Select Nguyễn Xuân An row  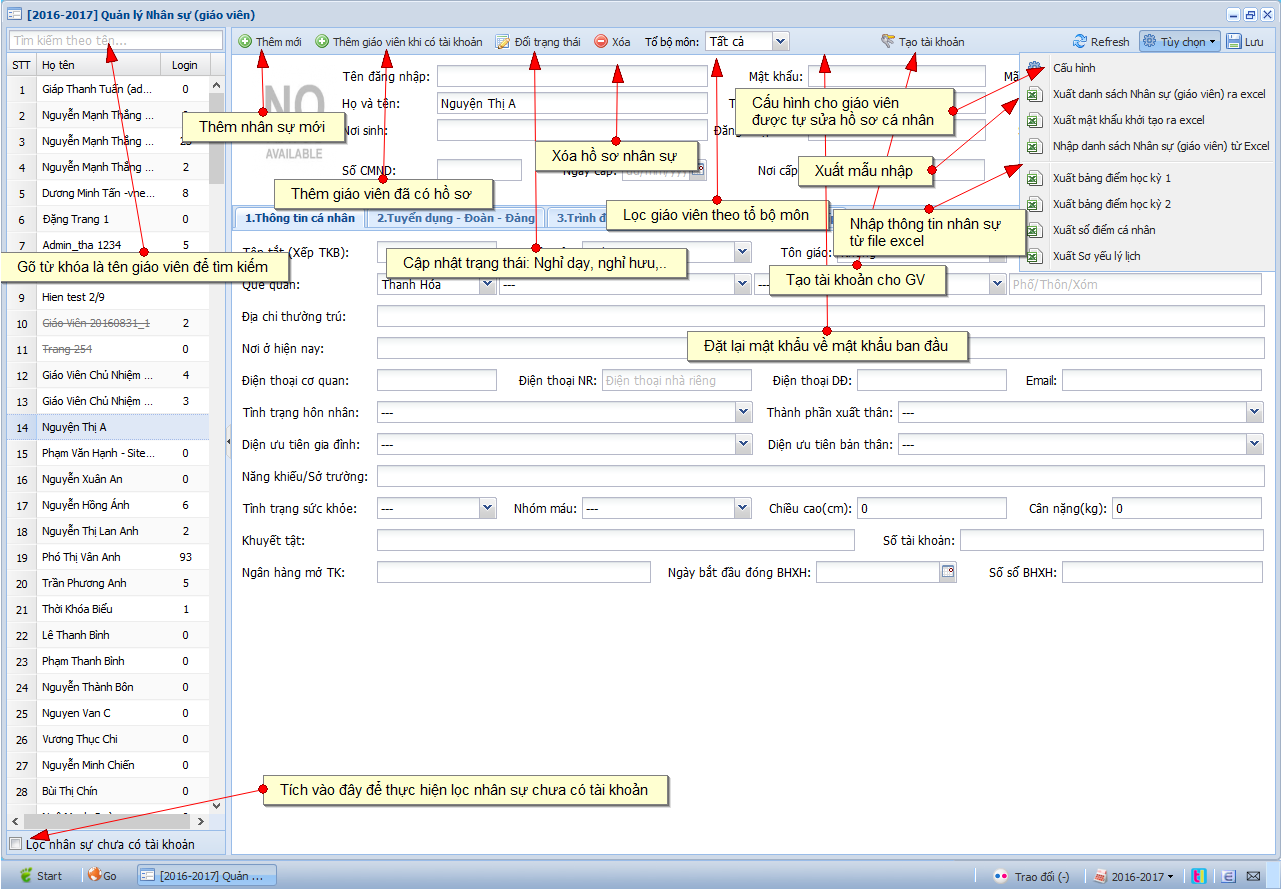tap(108, 479)
